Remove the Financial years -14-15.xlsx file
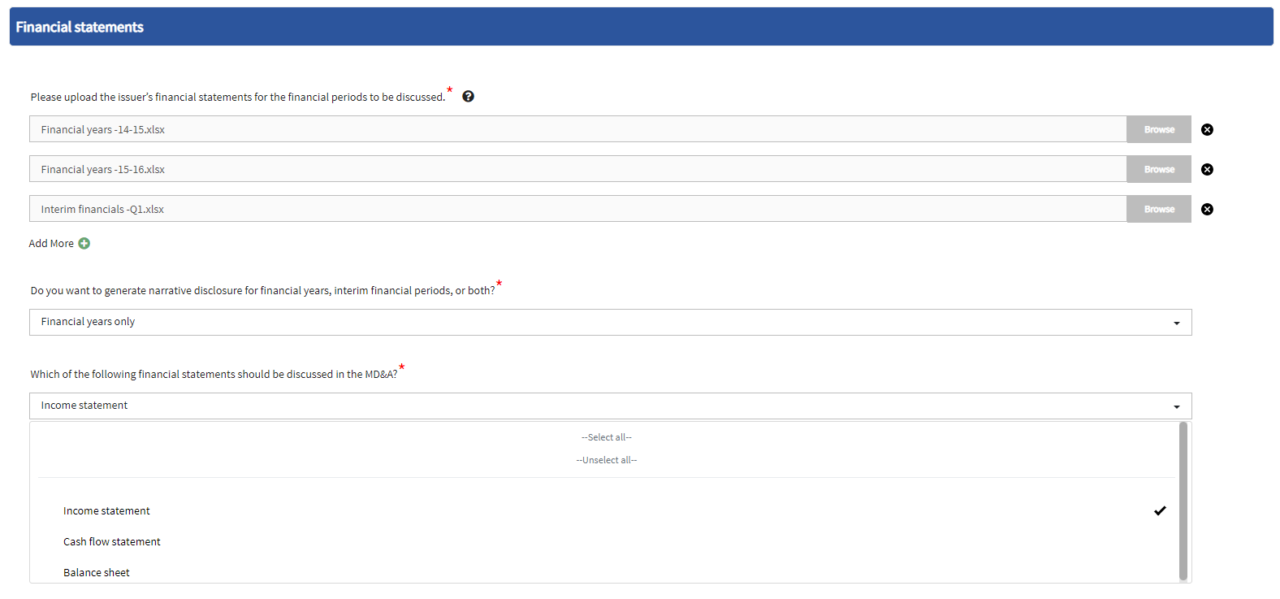The height and width of the screenshot is (599, 1280). (x=1207, y=129)
